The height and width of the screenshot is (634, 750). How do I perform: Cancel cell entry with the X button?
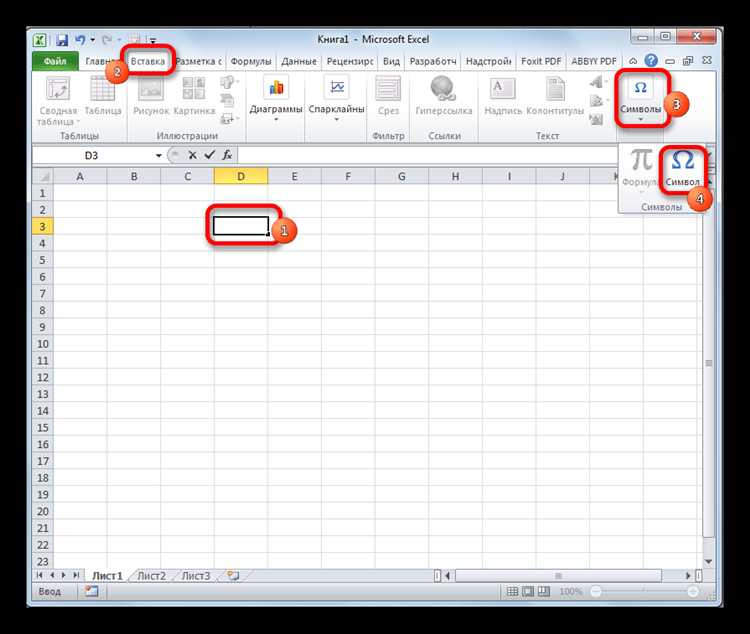click(x=192, y=155)
